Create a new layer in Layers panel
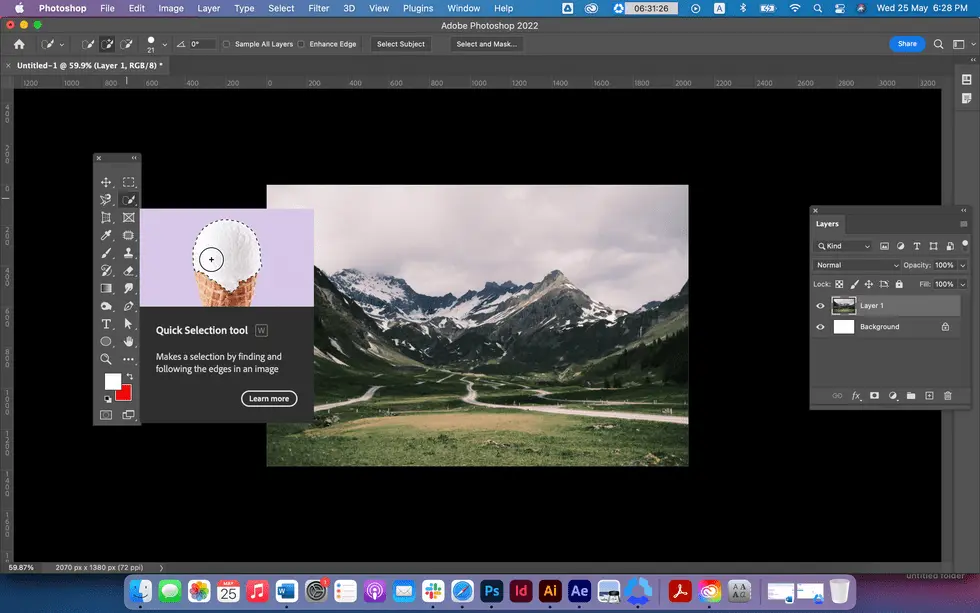 click(x=929, y=396)
